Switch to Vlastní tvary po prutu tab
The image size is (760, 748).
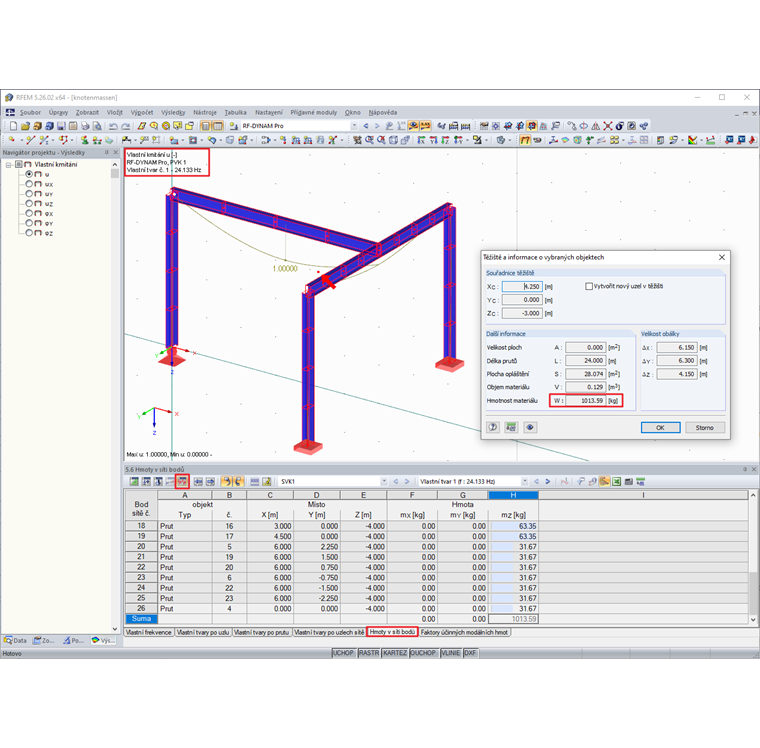pyautogui.click(x=262, y=632)
